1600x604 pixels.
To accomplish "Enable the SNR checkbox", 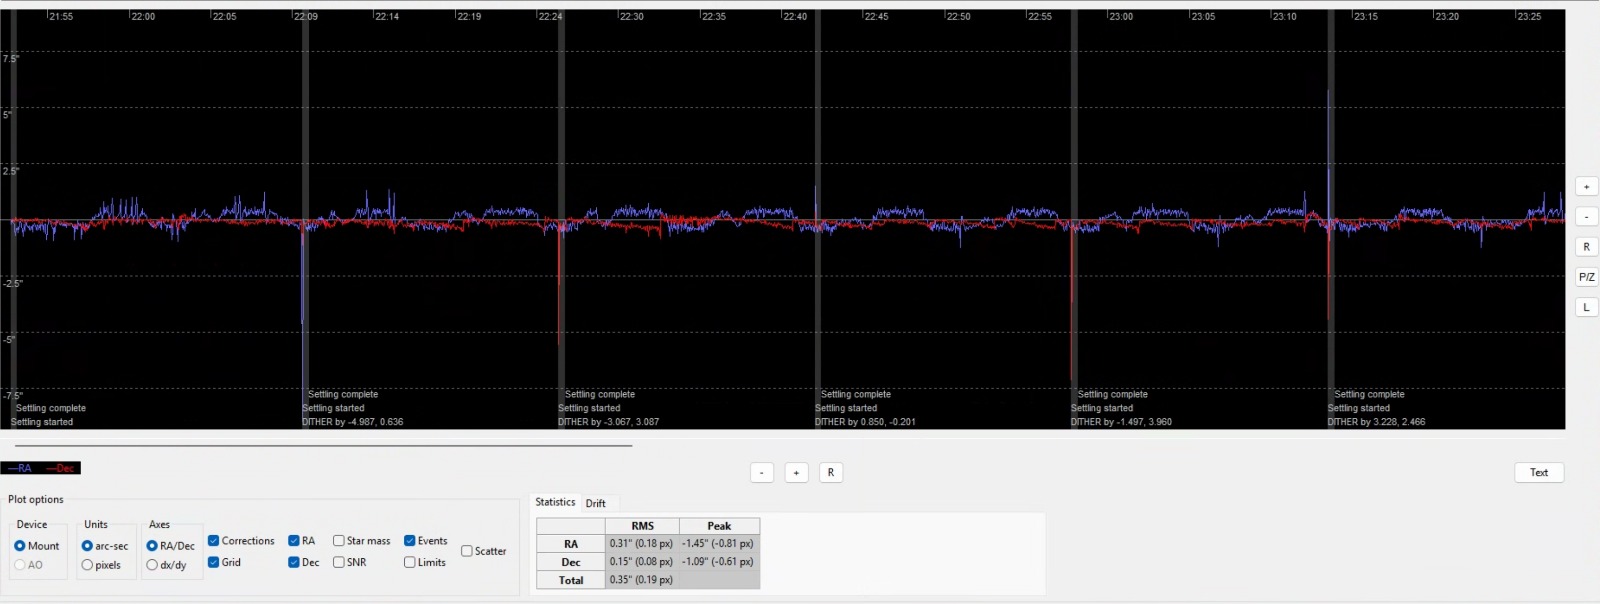I will (339, 563).
